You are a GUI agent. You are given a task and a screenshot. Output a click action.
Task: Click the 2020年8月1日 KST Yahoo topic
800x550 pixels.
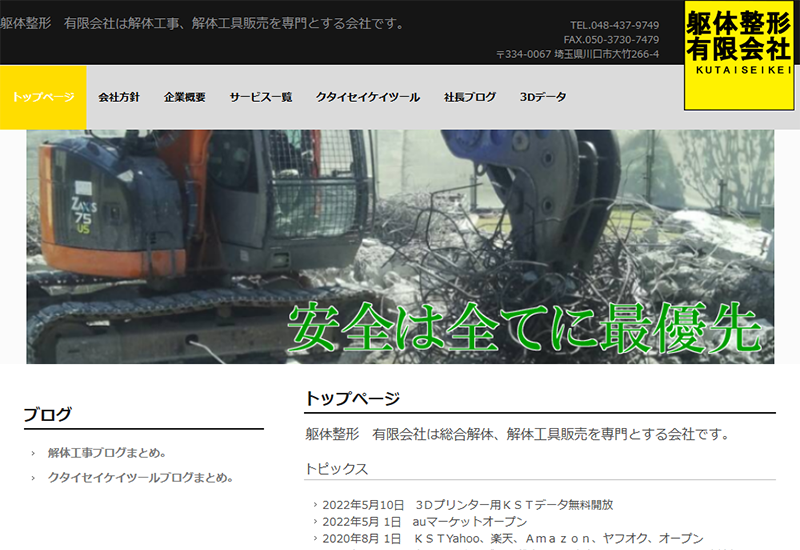(512, 538)
